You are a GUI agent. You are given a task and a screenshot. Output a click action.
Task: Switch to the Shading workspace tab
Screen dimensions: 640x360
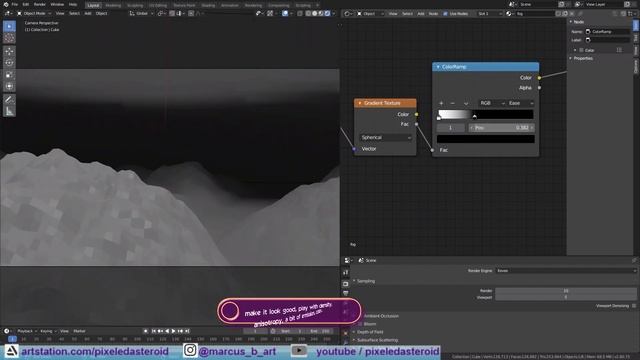tap(208, 5)
